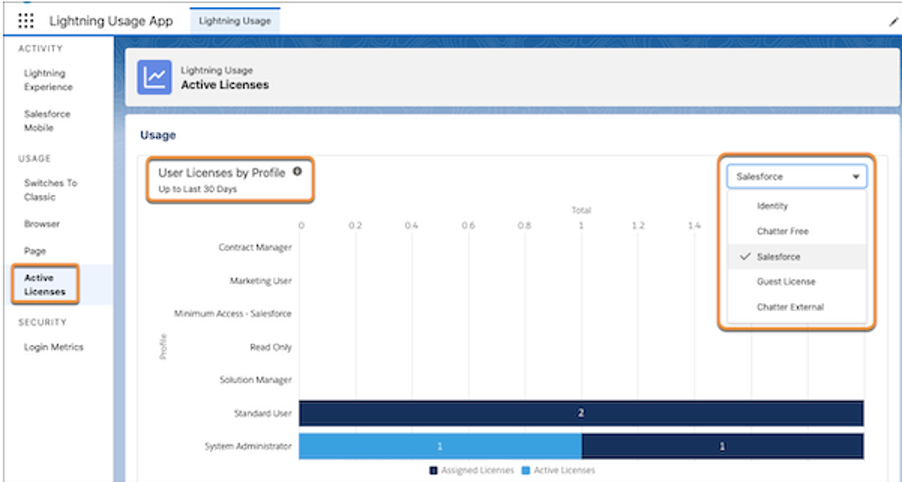The width and height of the screenshot is (902, 482).
Task: Click the Usage section heading
Action: (x=158, y=135)
